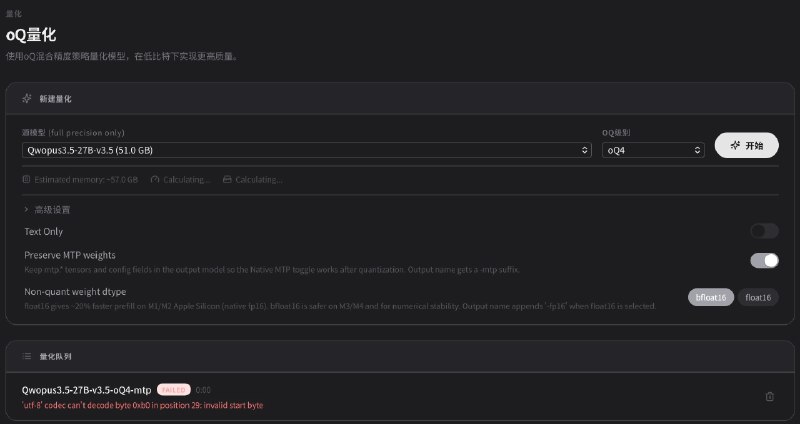Click the Non-quant weight dtype label
The image size is (800, 424).
[75, 292]
